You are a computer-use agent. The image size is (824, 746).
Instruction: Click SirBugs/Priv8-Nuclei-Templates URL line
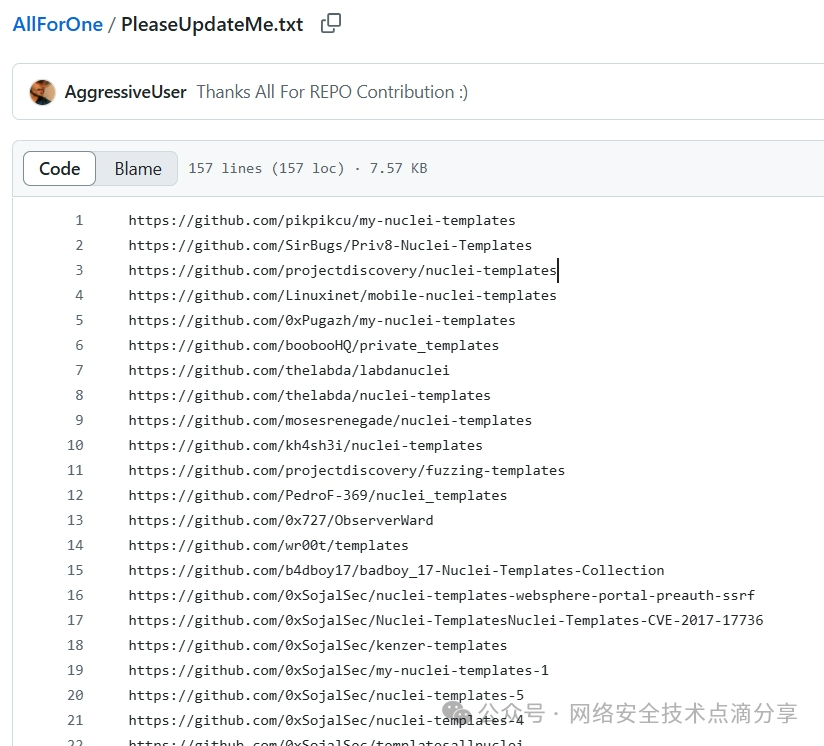(330, 245)
